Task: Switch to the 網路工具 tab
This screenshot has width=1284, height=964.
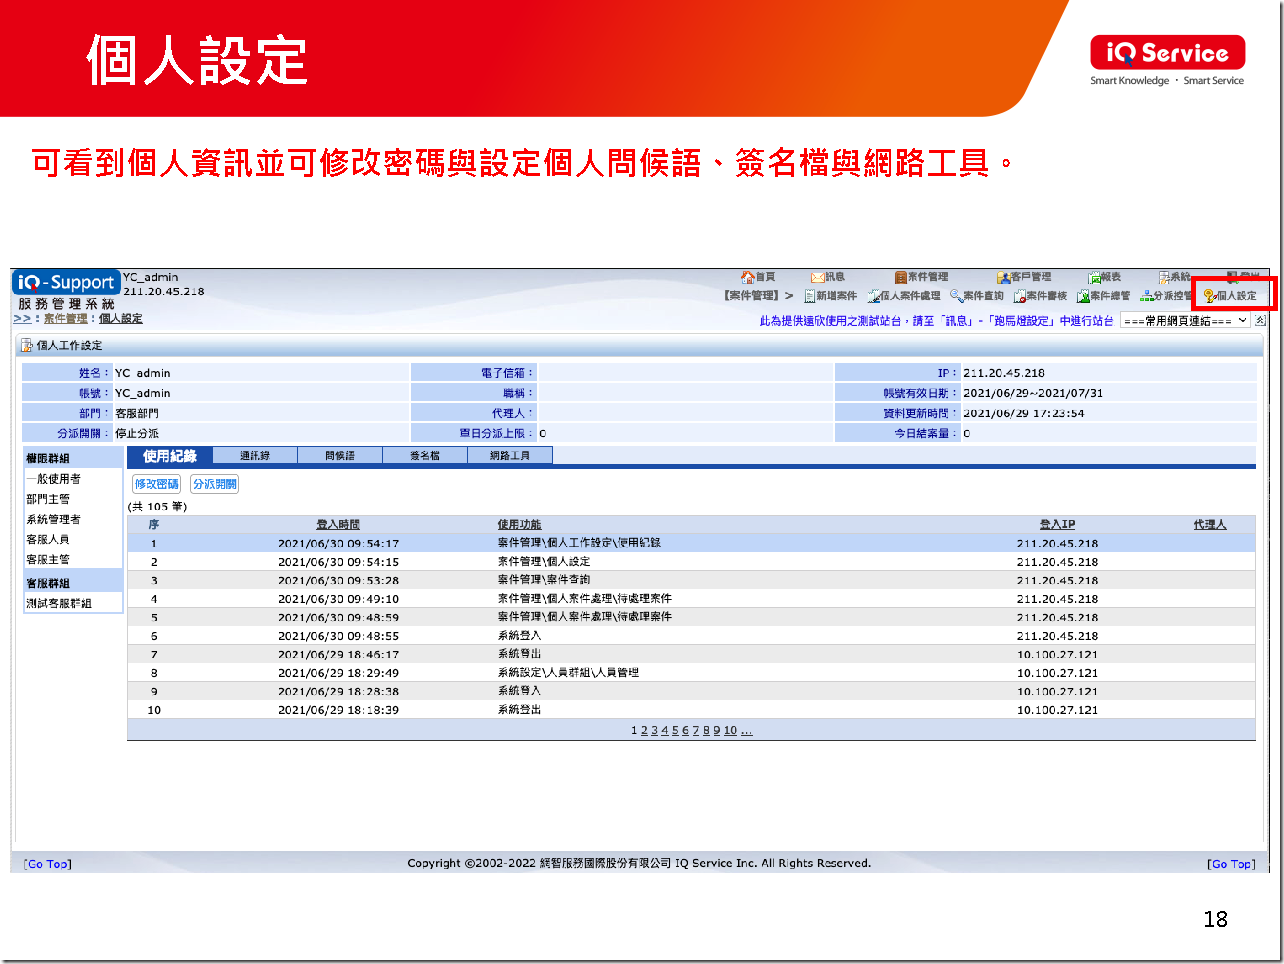Action: (x=510, y=456)
